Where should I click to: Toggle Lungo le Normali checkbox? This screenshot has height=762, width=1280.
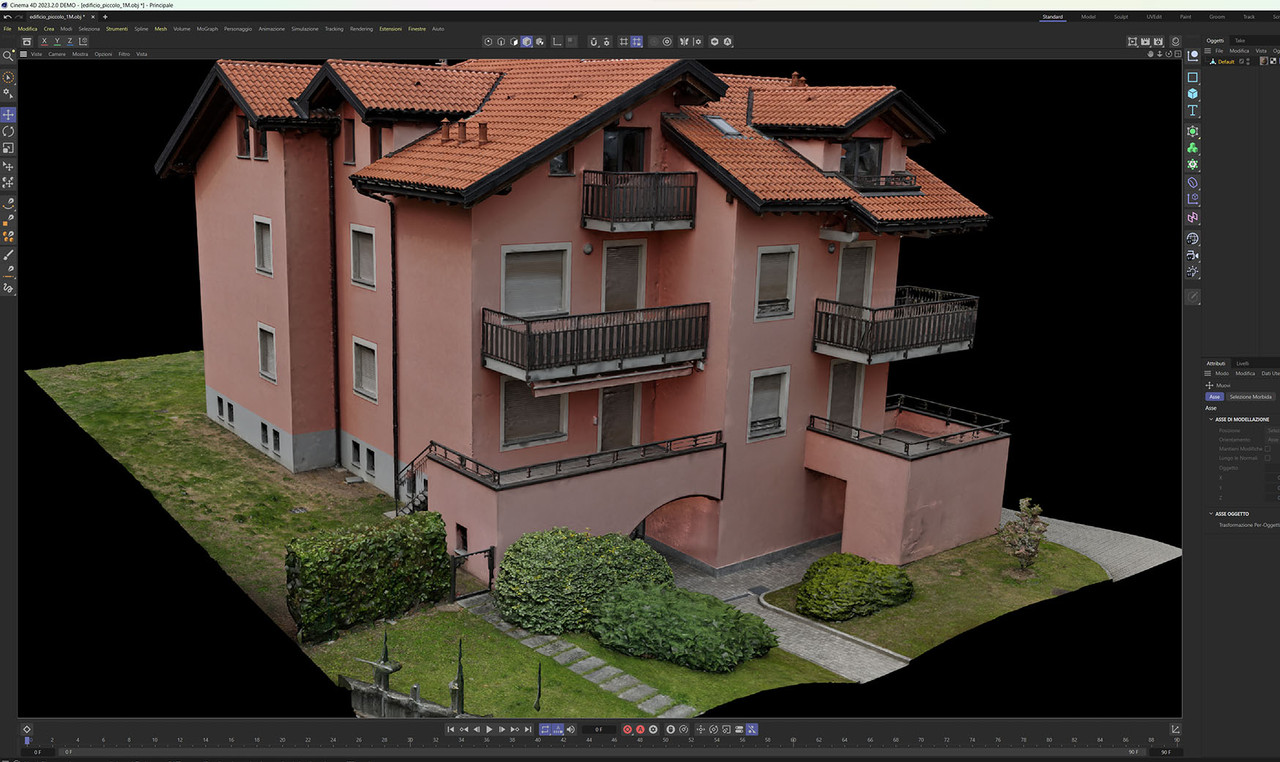[1268, 458]
